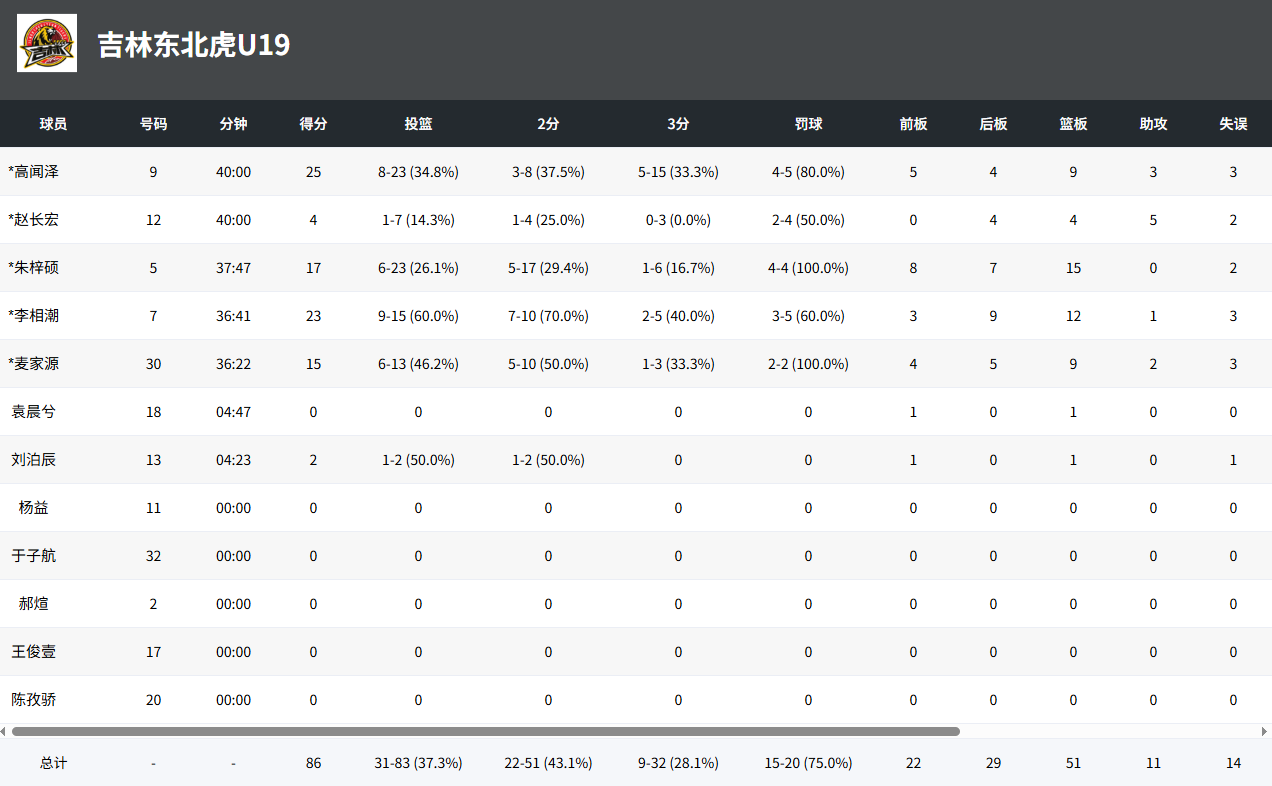The image size is (1272, 786).
Task: Click the 号码 column header
Action: coord(153,124)
